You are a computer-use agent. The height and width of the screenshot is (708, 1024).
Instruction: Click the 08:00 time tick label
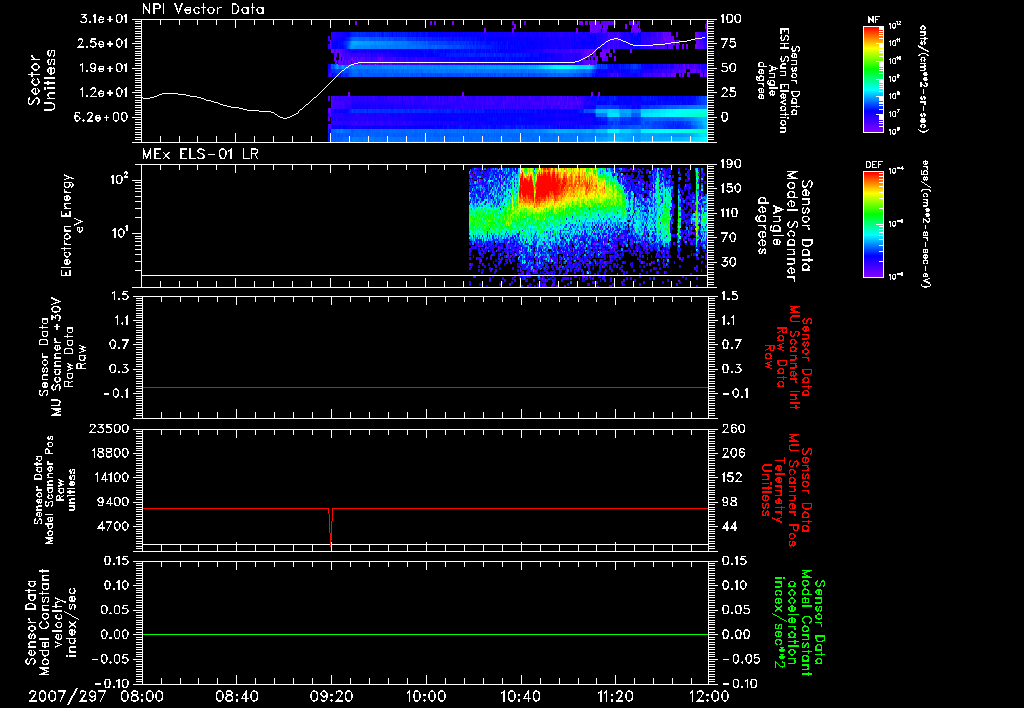point(142,696)
